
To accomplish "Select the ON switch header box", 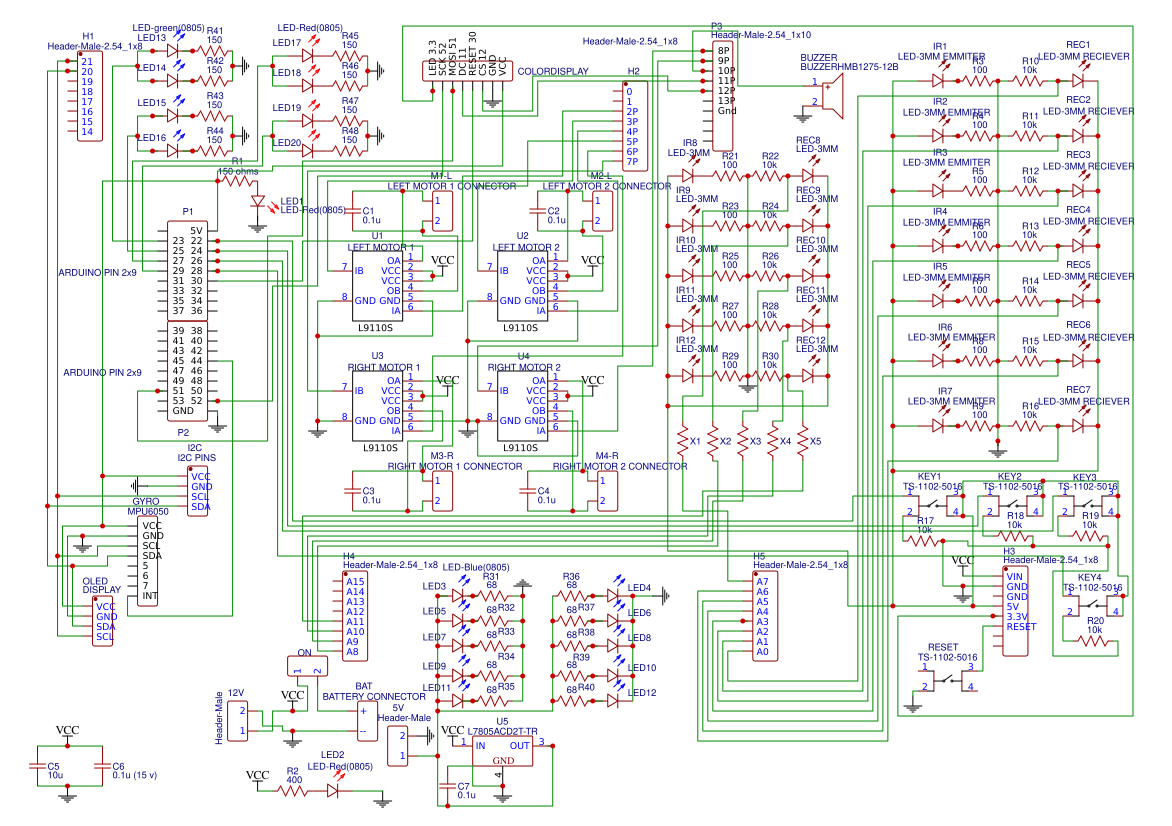I will click(x=307, y=665).
